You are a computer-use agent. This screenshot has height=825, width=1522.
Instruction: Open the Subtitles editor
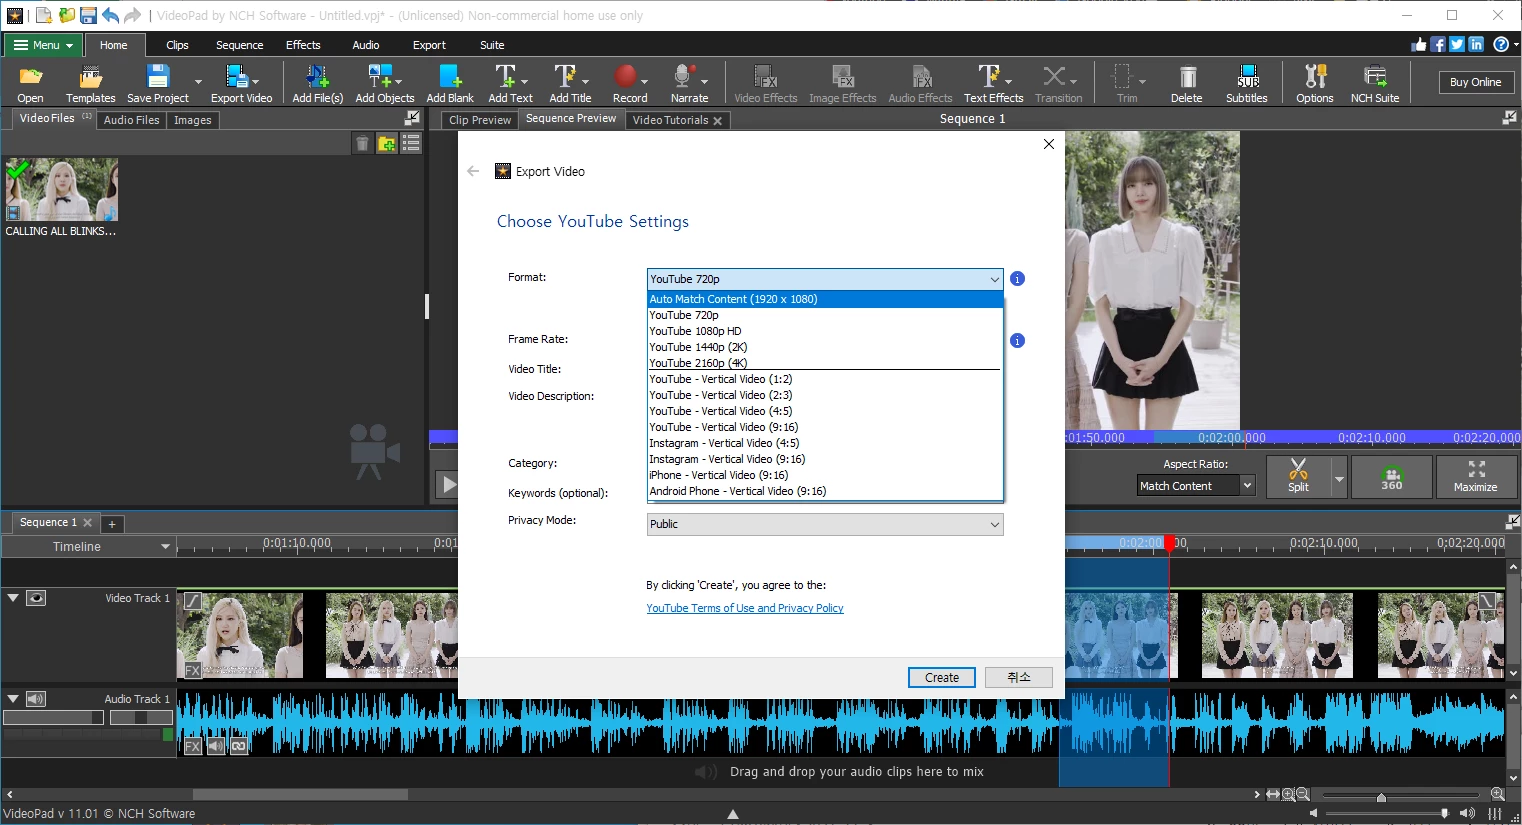point(1246,82)
